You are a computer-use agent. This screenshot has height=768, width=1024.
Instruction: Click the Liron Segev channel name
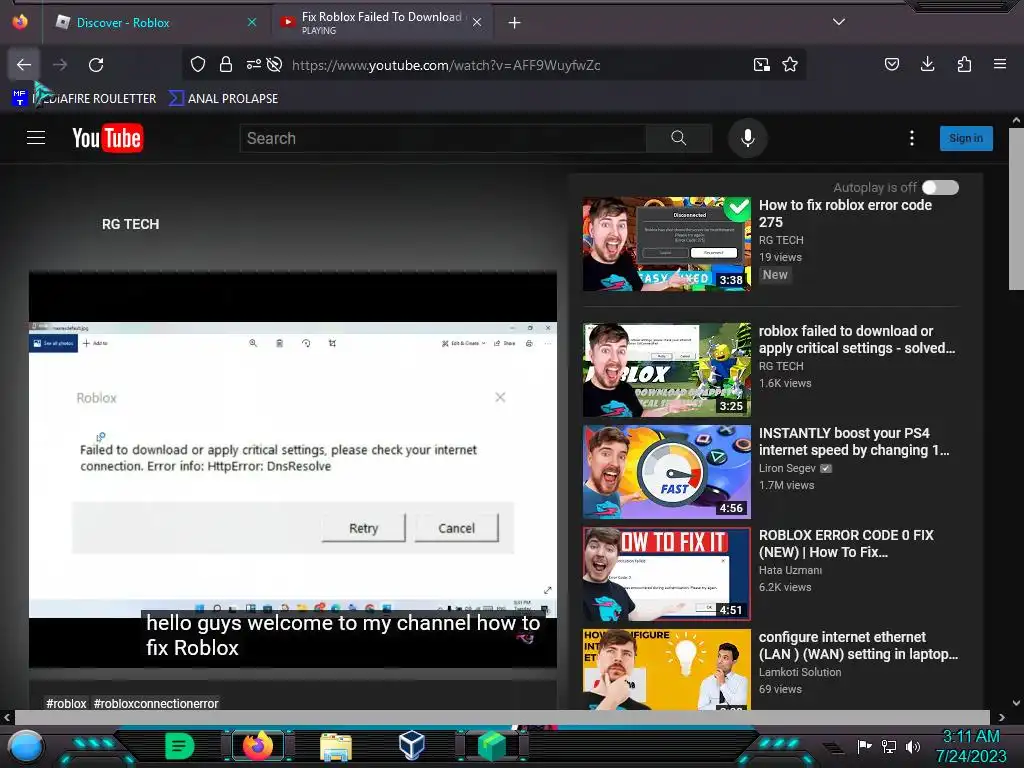[x=787, y=468]
